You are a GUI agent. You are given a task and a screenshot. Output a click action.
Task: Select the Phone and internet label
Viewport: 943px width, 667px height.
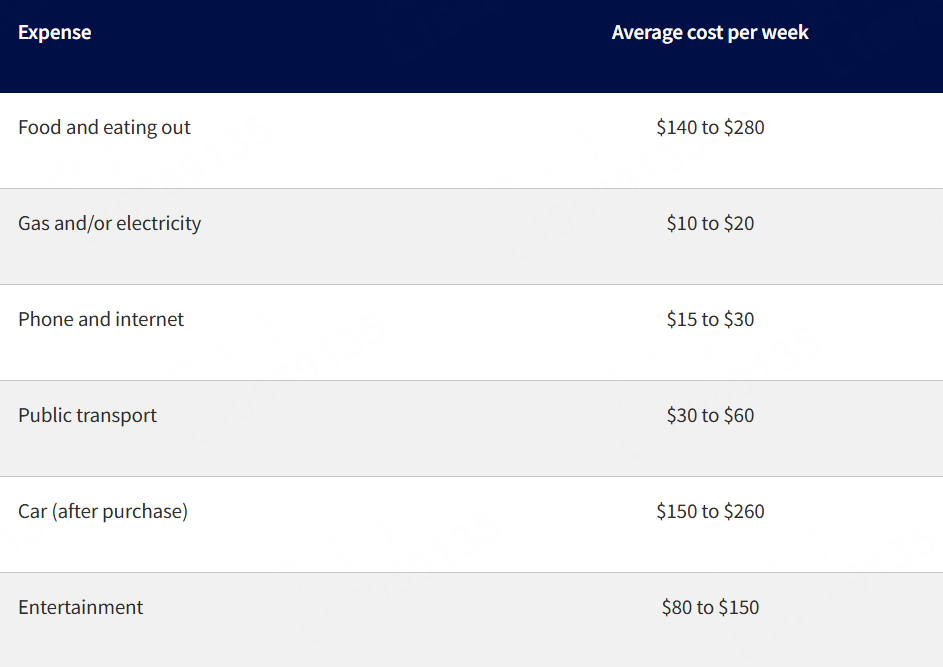point(101,320)
